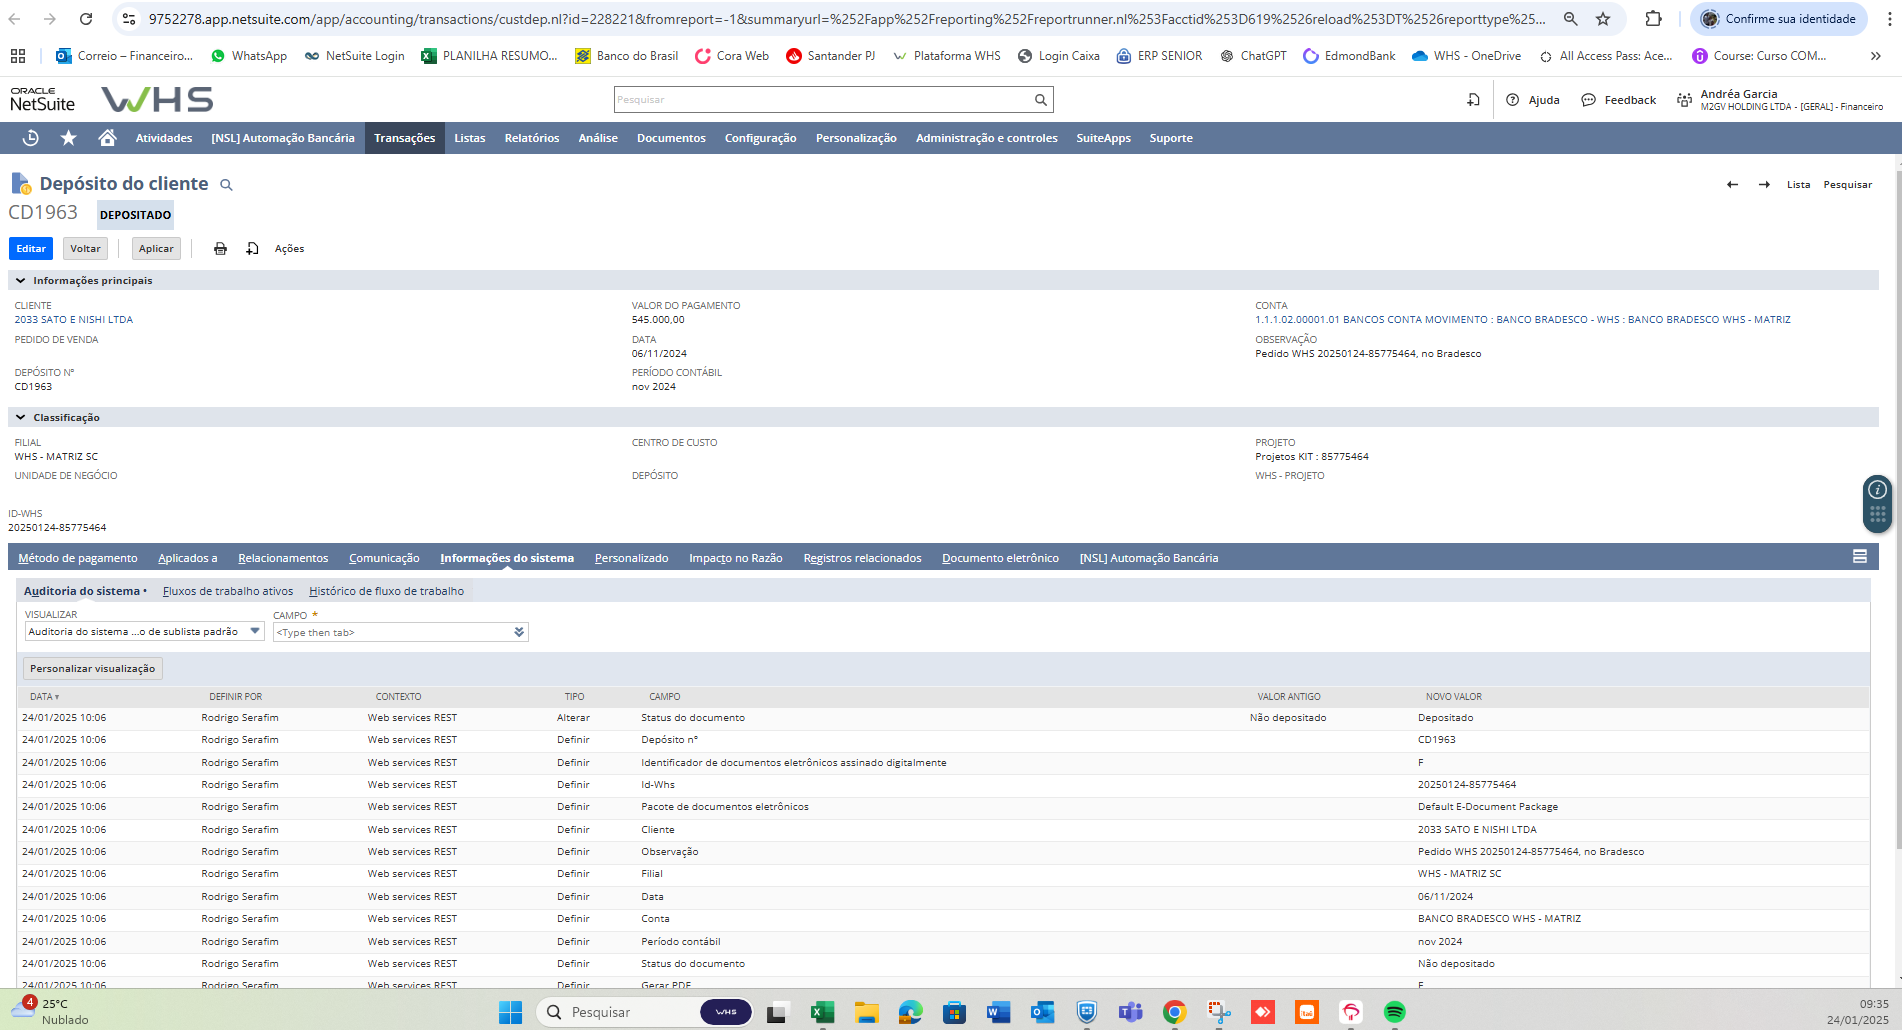The image size is (1902, 1030).
Task: Toggle subtab layout icon at far right
Action: coord(1859,557)
